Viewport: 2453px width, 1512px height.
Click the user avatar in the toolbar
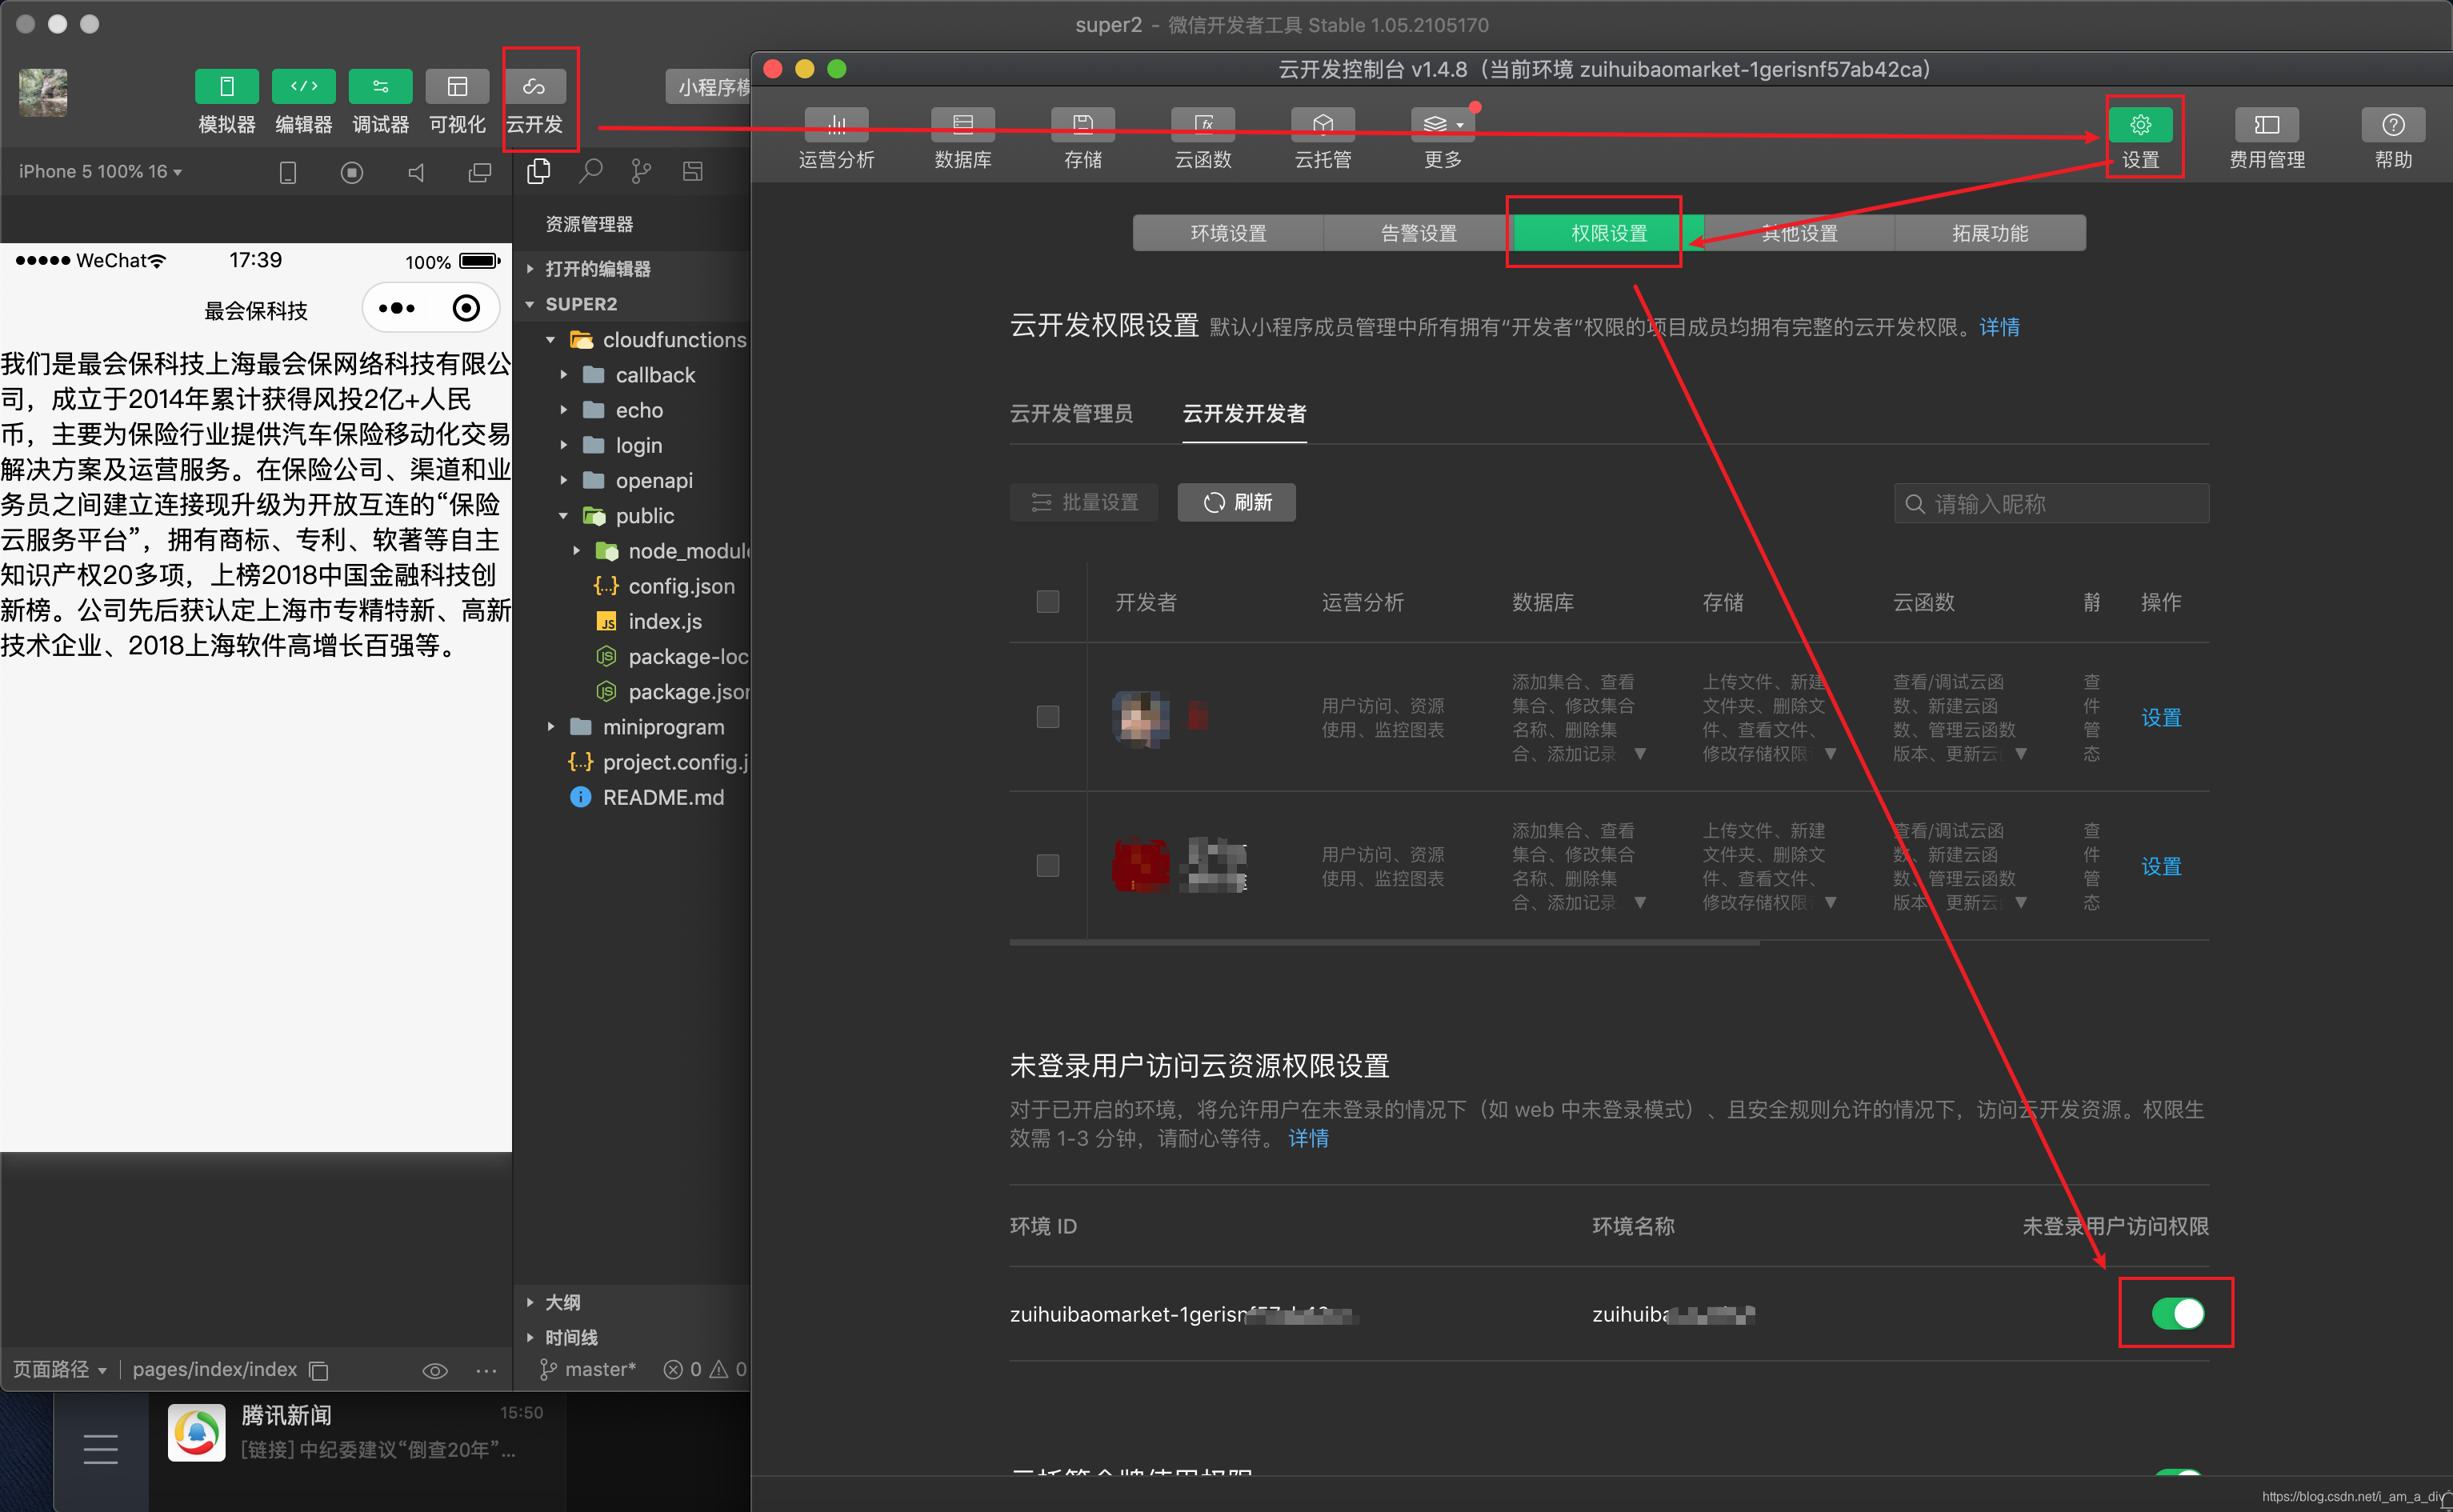[x=43, y=92]
